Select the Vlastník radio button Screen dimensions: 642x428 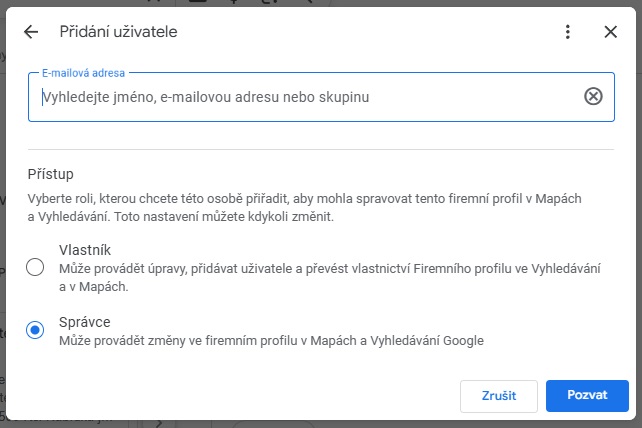pyautogui.click(x=35, y=267)
